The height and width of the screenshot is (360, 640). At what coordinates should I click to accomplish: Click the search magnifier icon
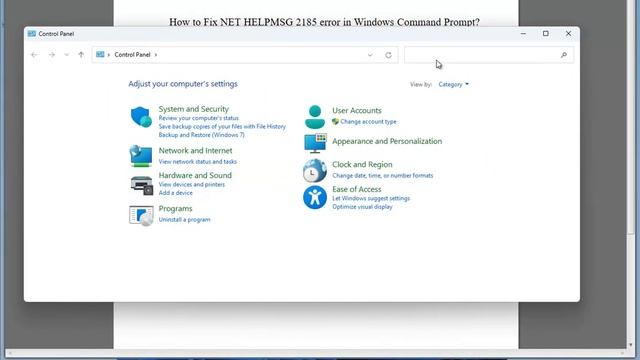coord(564,55)
